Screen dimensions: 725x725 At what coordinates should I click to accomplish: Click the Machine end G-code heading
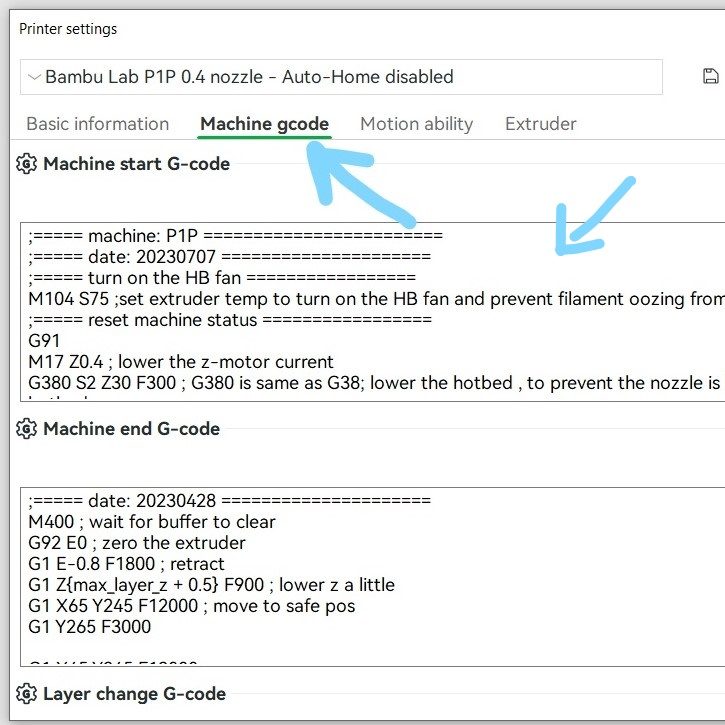pyautogui.click(x=131, y=429)
